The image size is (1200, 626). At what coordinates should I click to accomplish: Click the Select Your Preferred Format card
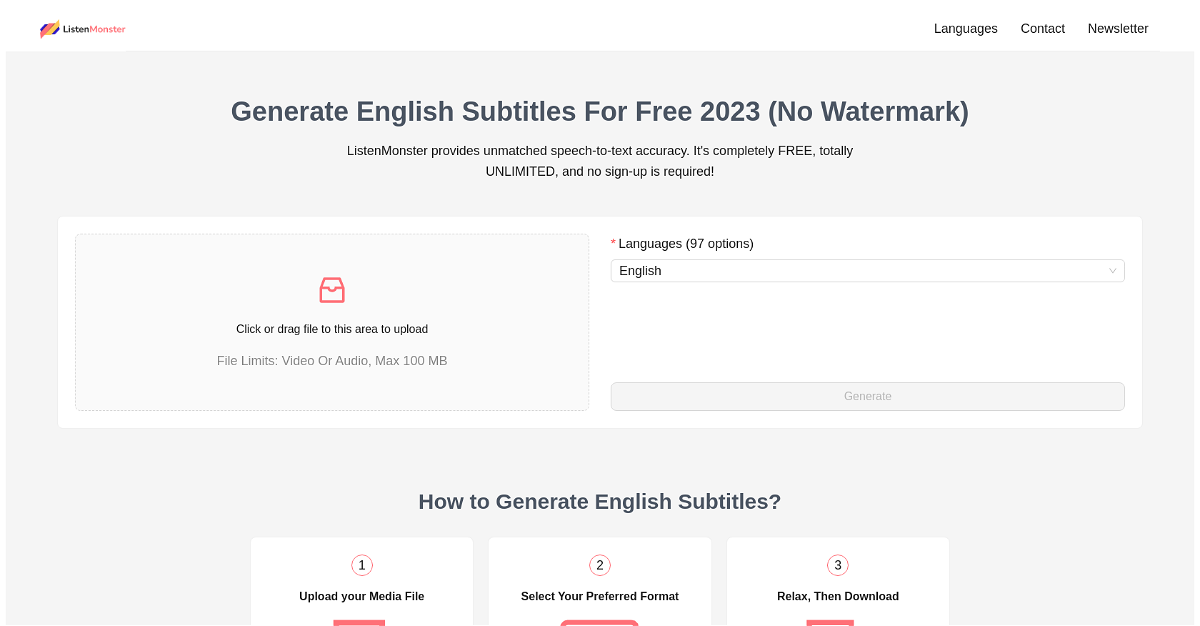click(600, 582)
